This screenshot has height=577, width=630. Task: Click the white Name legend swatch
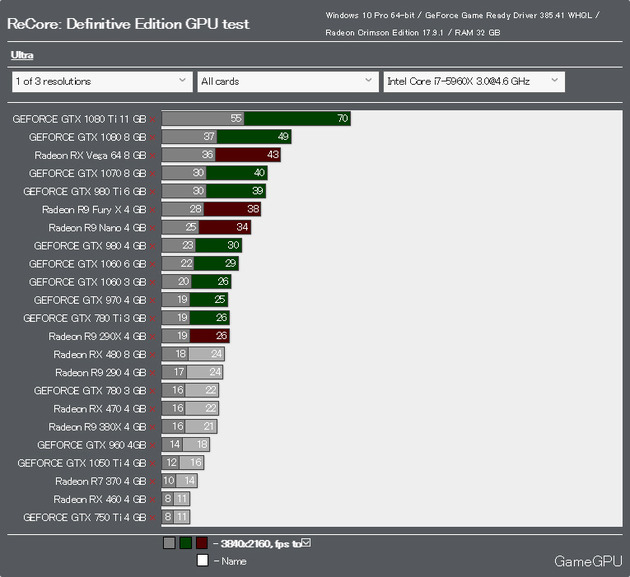[202, 561]
